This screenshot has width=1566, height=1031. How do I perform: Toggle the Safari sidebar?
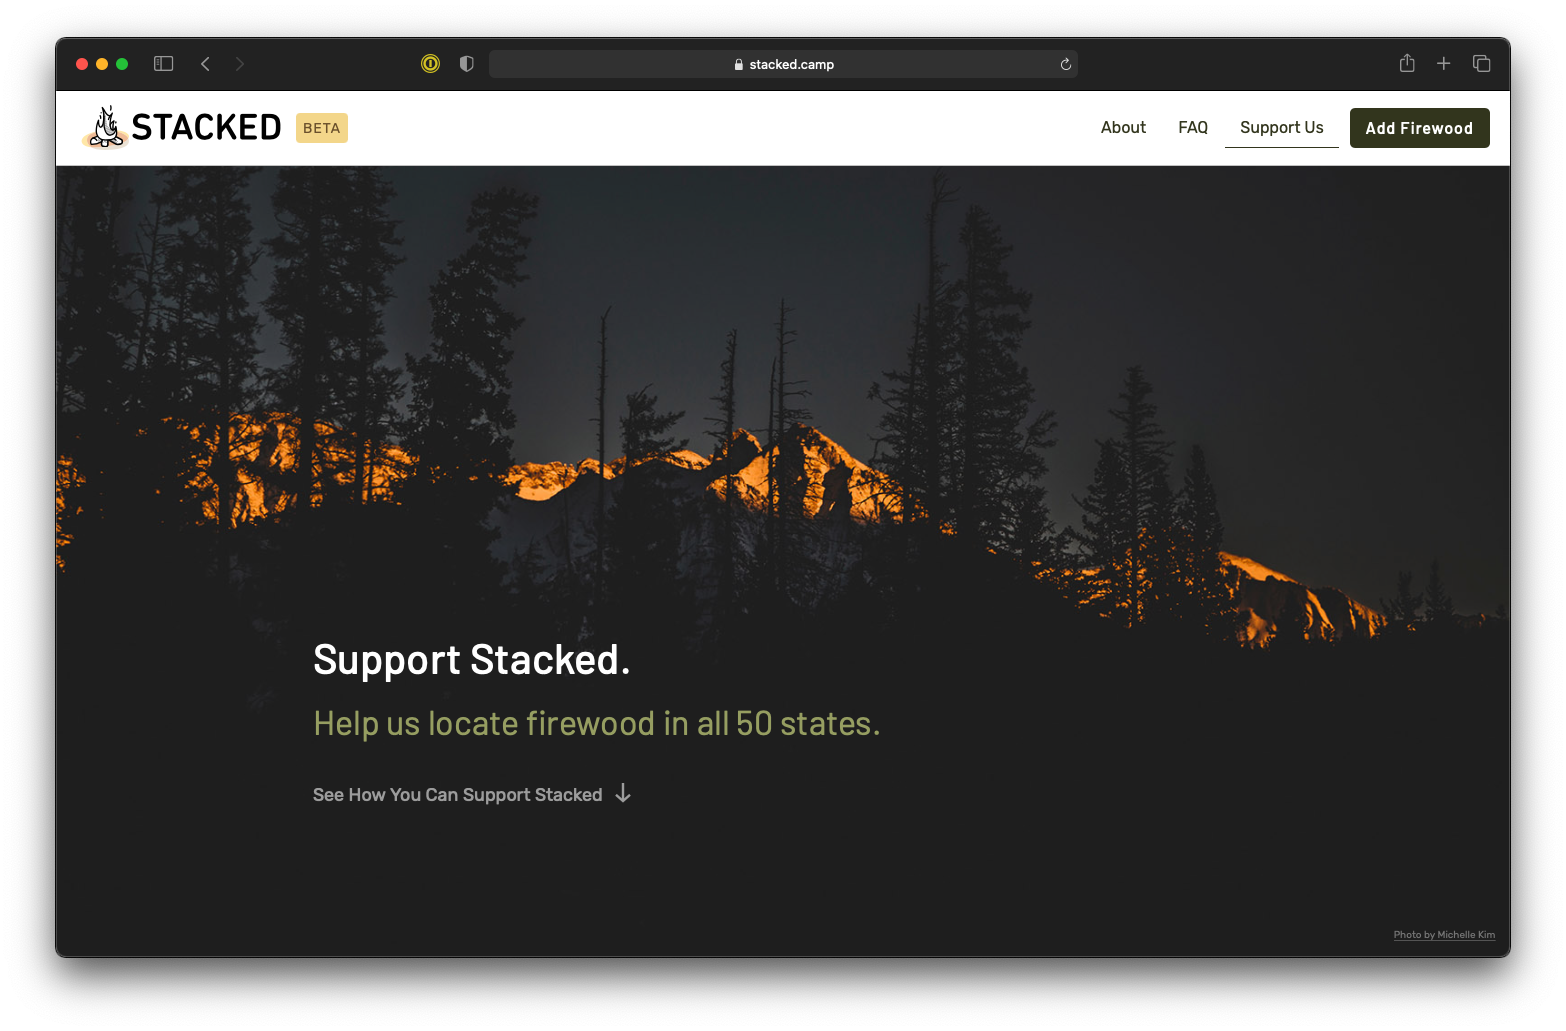click(162, 63)
